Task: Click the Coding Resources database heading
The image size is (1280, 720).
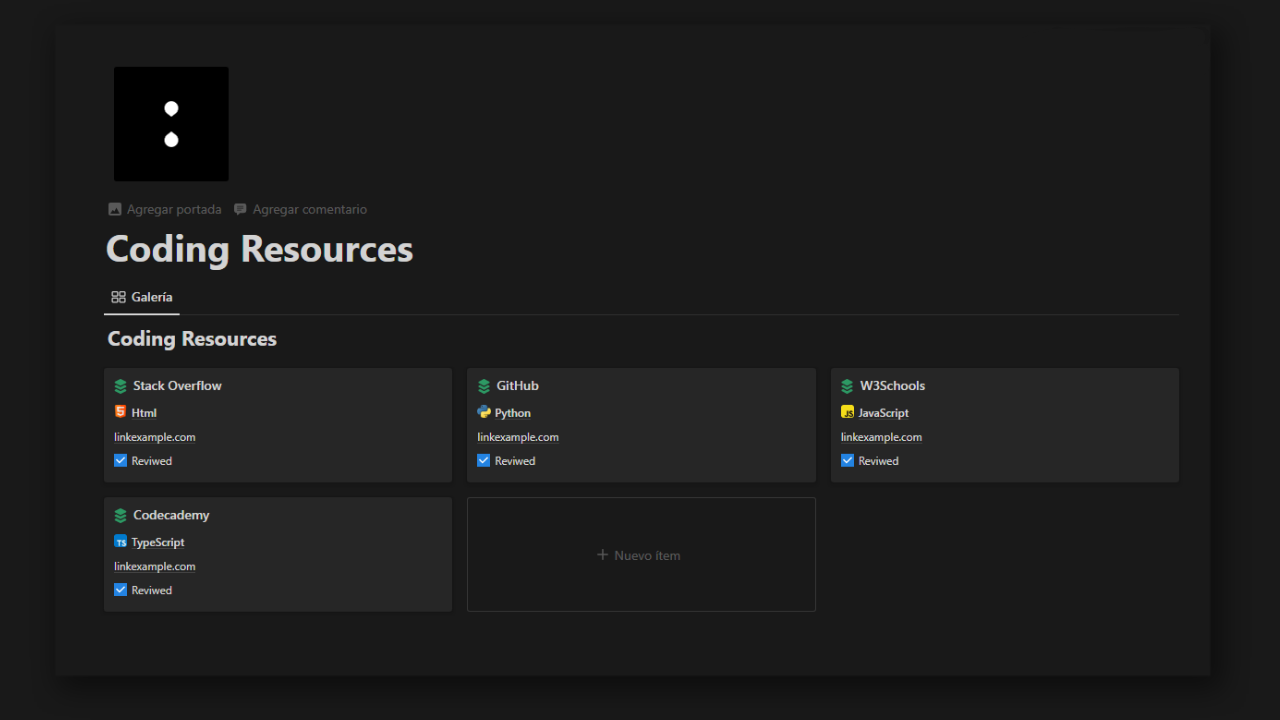Action: click(192, 339)
